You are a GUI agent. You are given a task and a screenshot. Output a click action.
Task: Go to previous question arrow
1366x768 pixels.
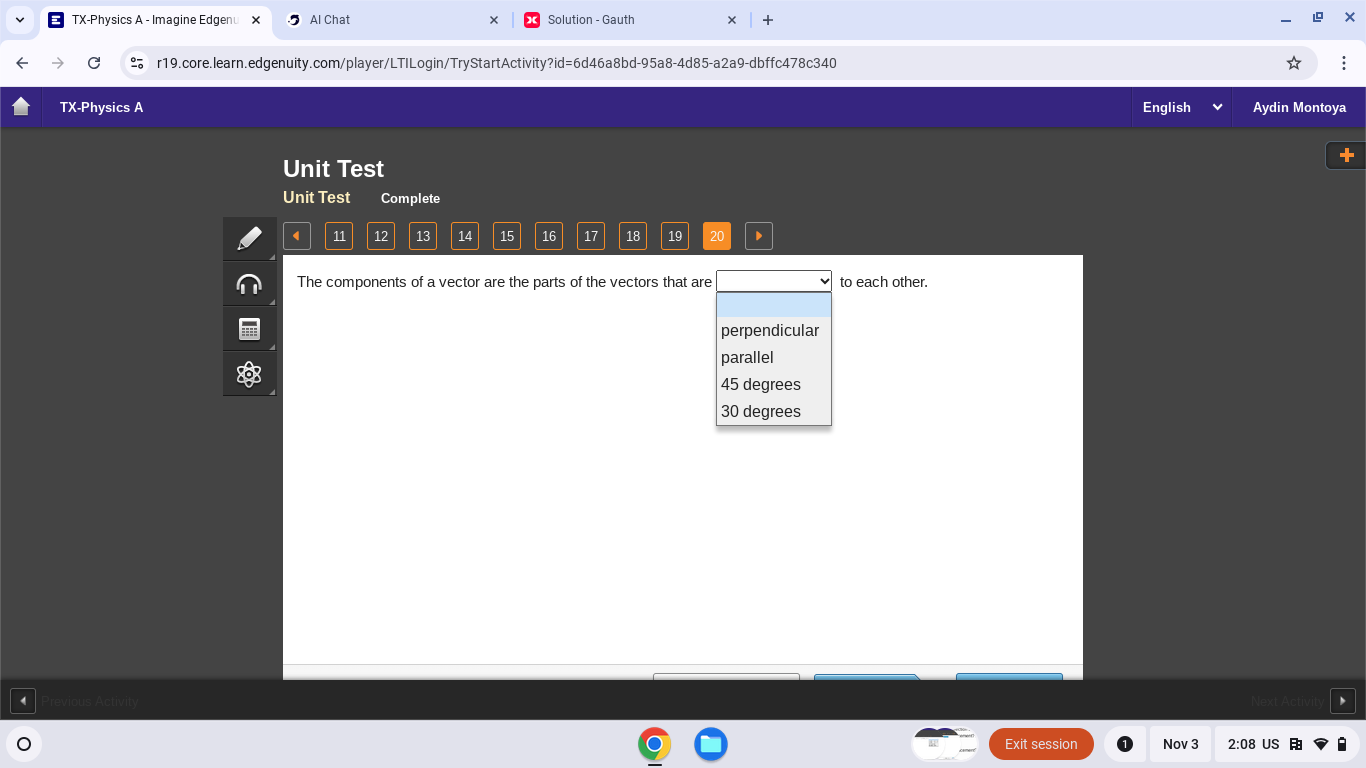pos(297,236)
